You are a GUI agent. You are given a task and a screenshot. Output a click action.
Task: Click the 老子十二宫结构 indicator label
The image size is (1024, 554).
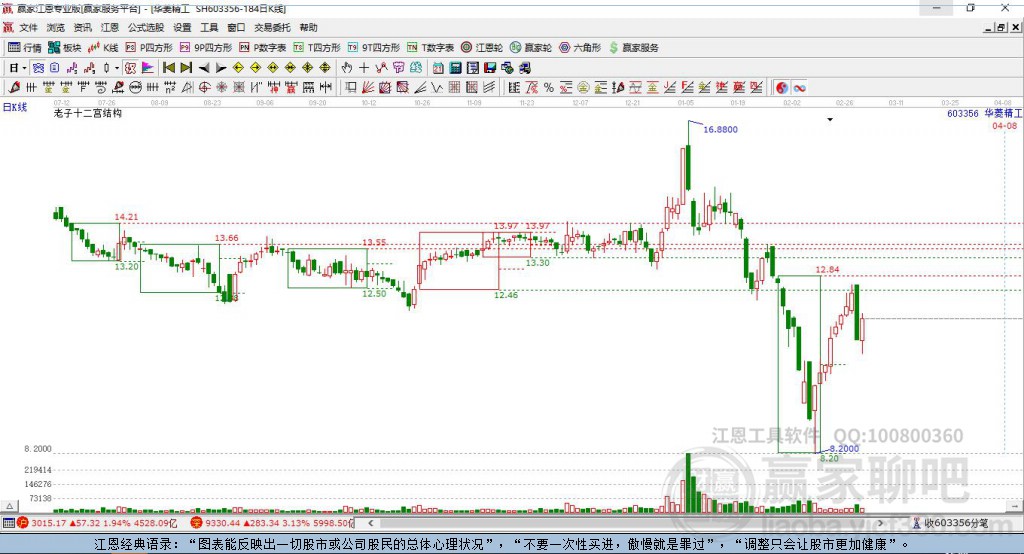point(88,113)
